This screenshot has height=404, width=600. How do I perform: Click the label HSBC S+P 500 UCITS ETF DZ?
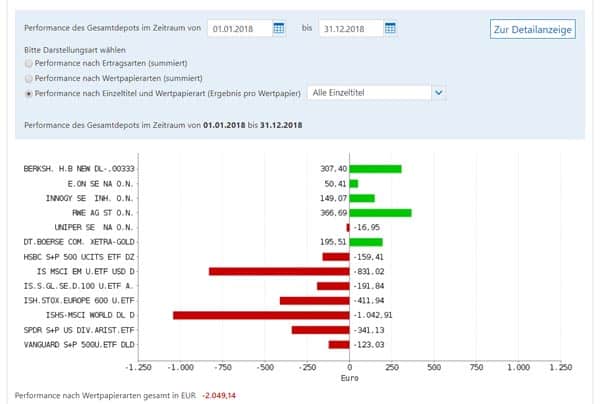79,257
